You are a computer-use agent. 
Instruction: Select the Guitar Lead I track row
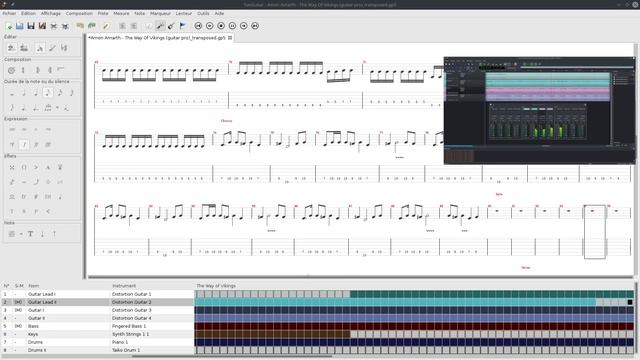97,294
